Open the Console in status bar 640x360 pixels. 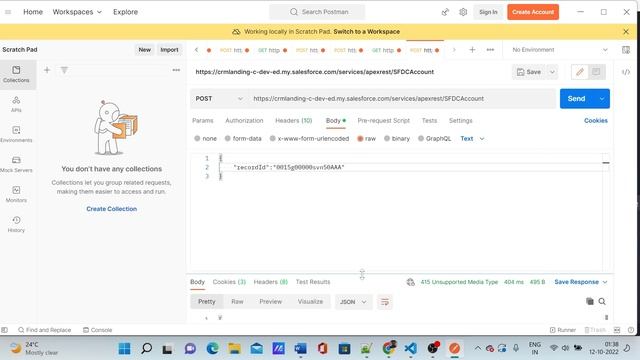[x=98, y=330]
